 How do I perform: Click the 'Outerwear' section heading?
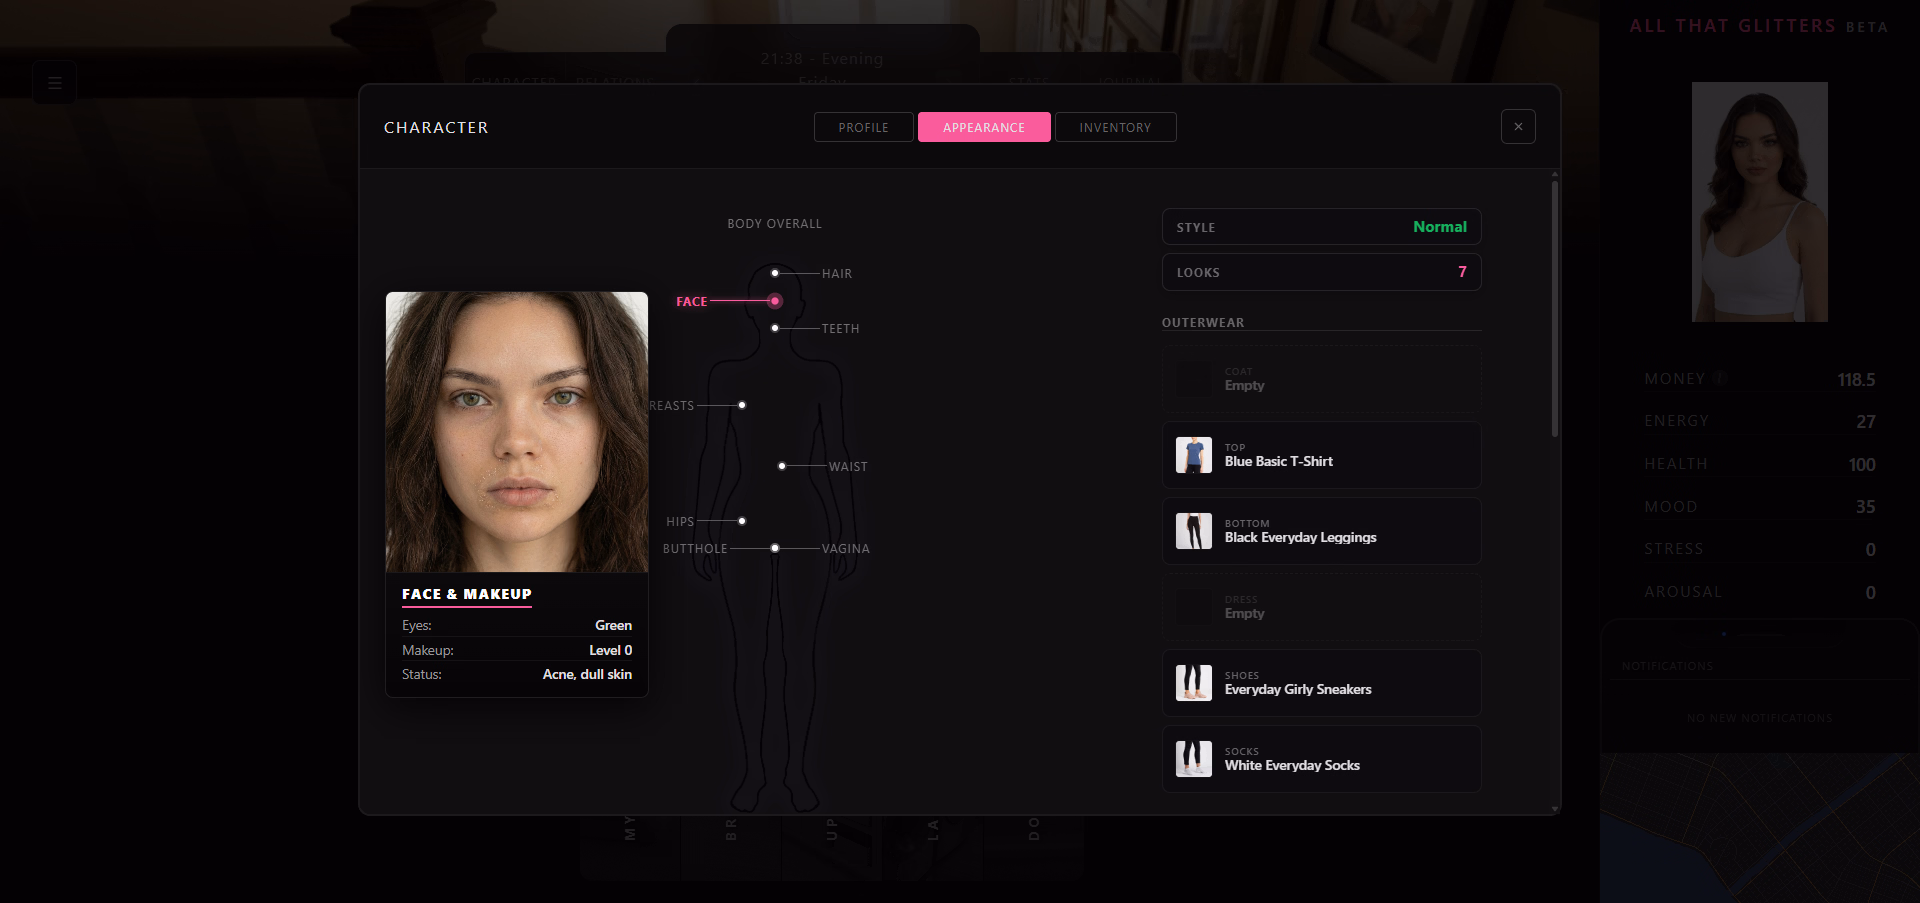pos(1203,323)
